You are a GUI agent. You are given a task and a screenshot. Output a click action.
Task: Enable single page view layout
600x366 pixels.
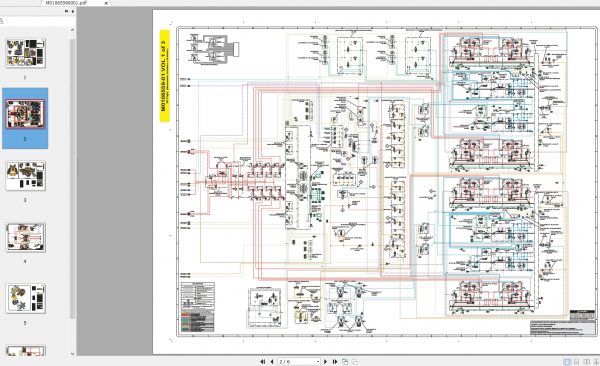[567, 362]
